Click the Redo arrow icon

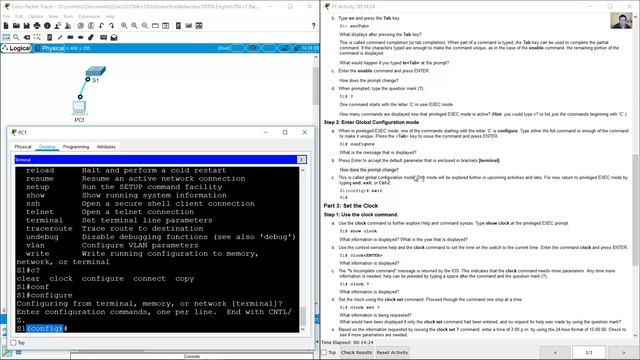(x=111, y=26)
